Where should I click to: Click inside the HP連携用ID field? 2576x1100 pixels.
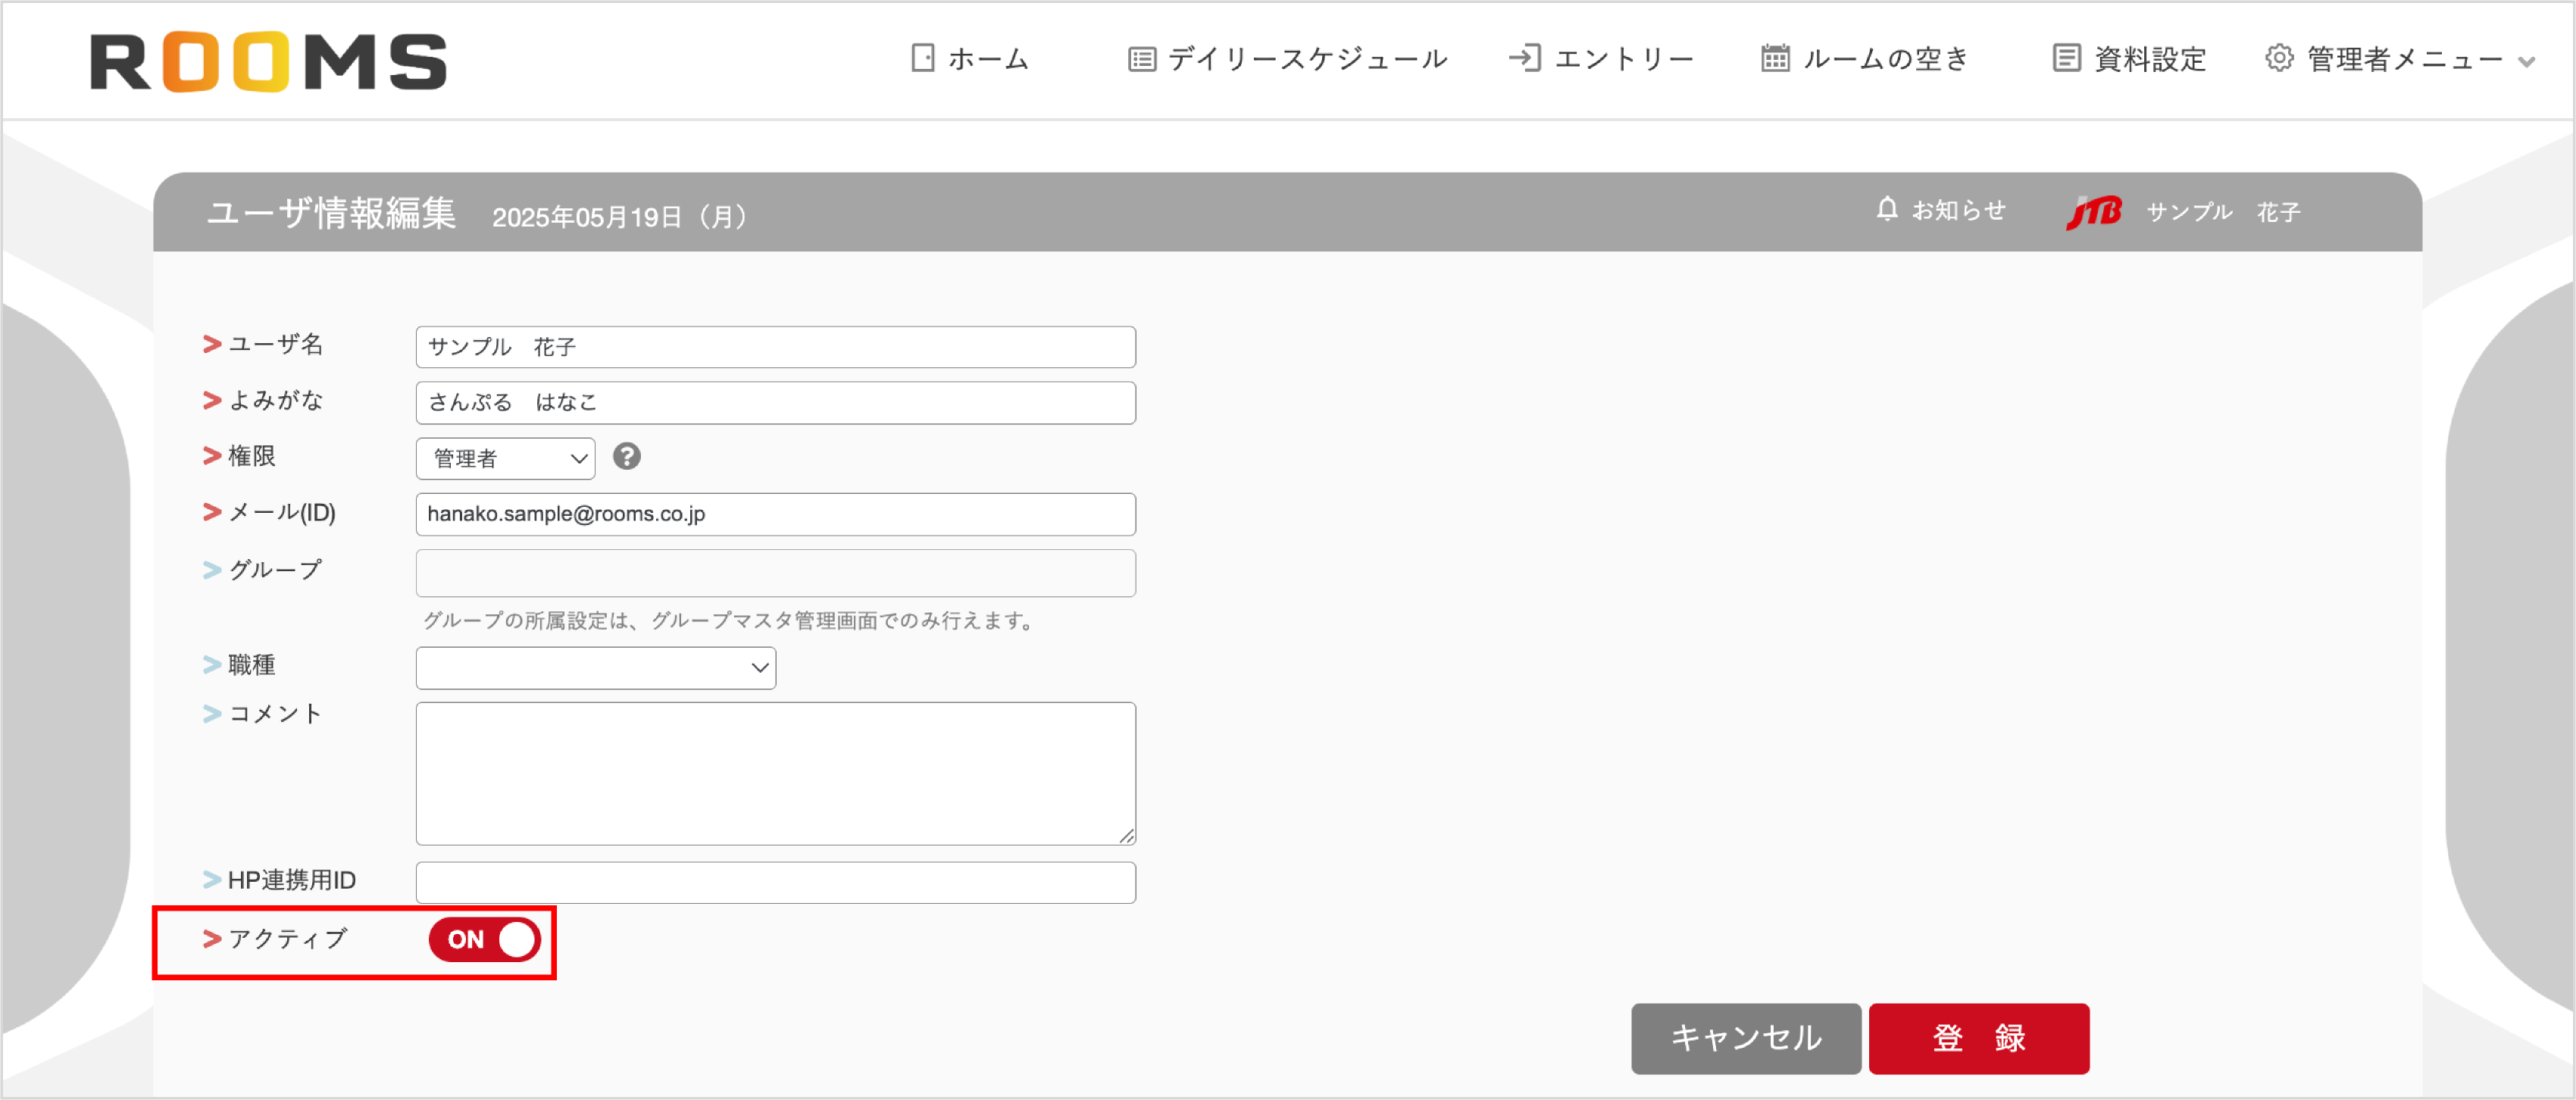(x=775, y=881)
